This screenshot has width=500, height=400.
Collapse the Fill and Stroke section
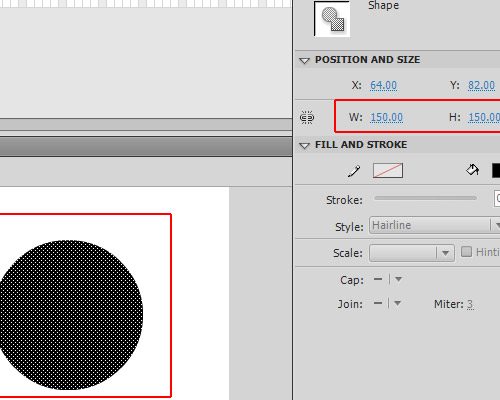(x=304, y=146)
